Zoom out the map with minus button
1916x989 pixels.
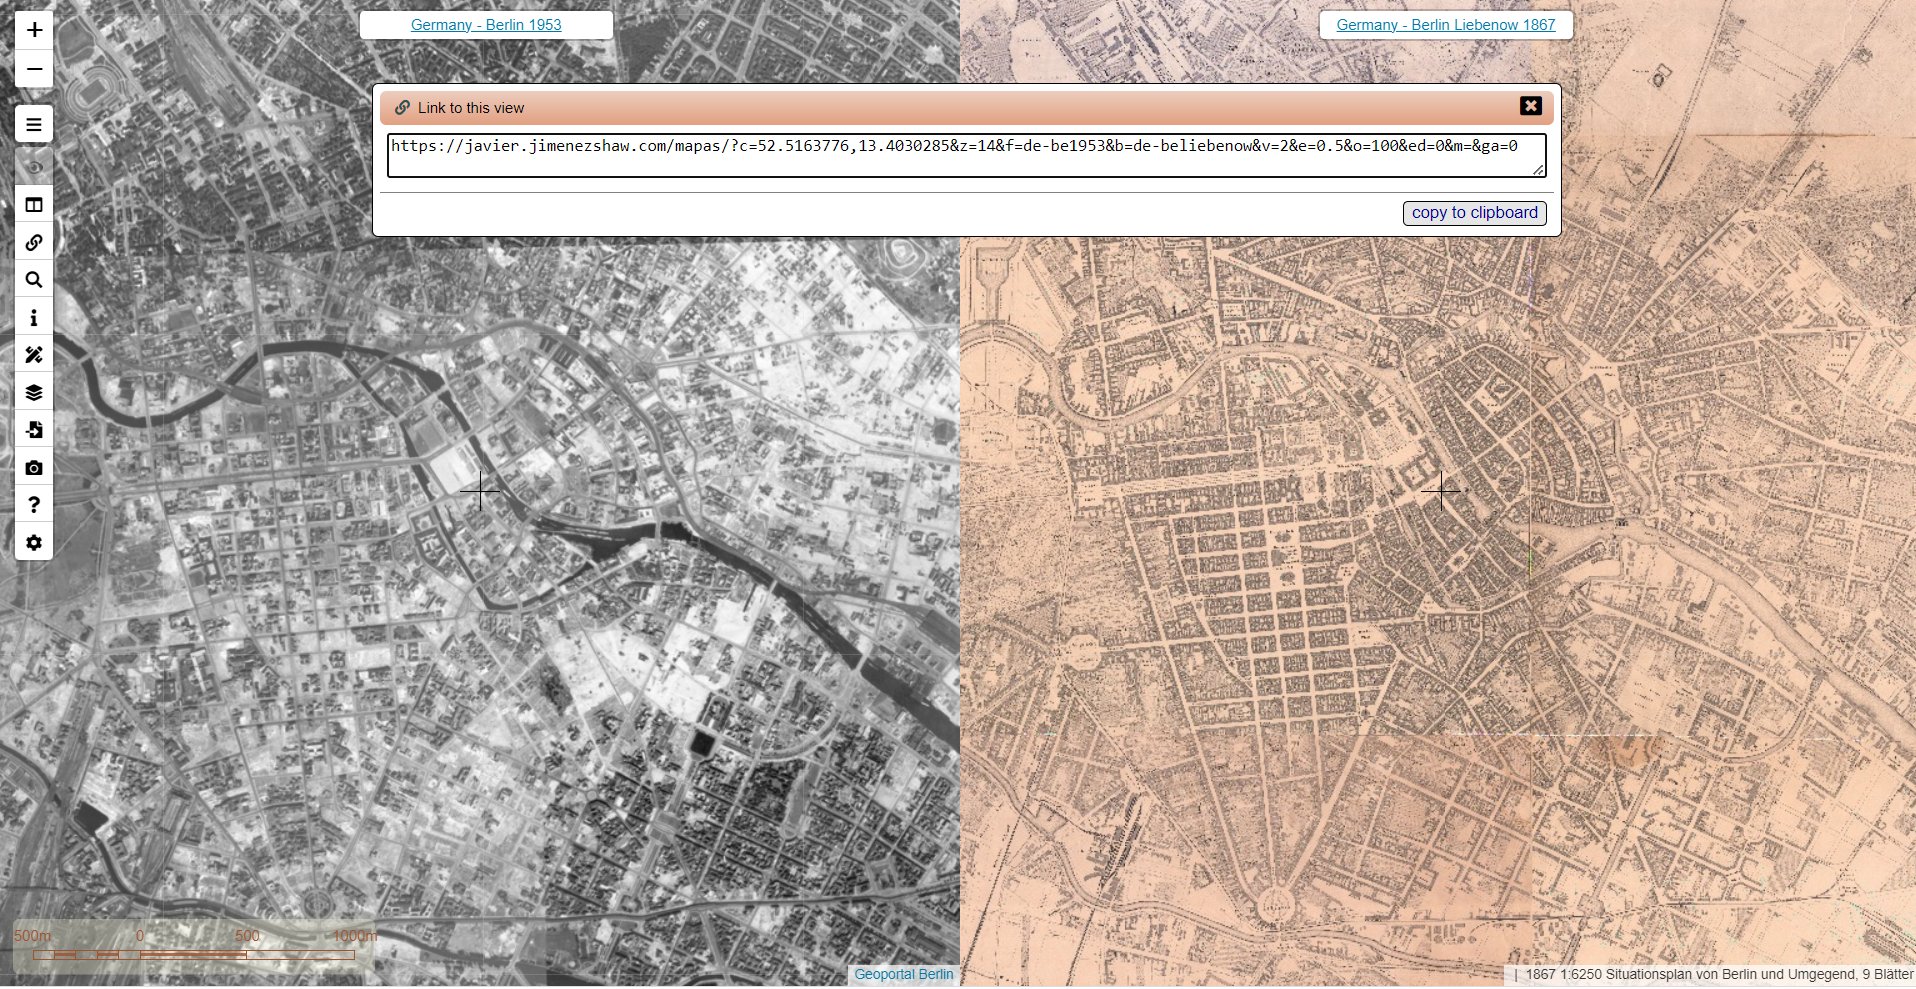click(x=34, y=69)
